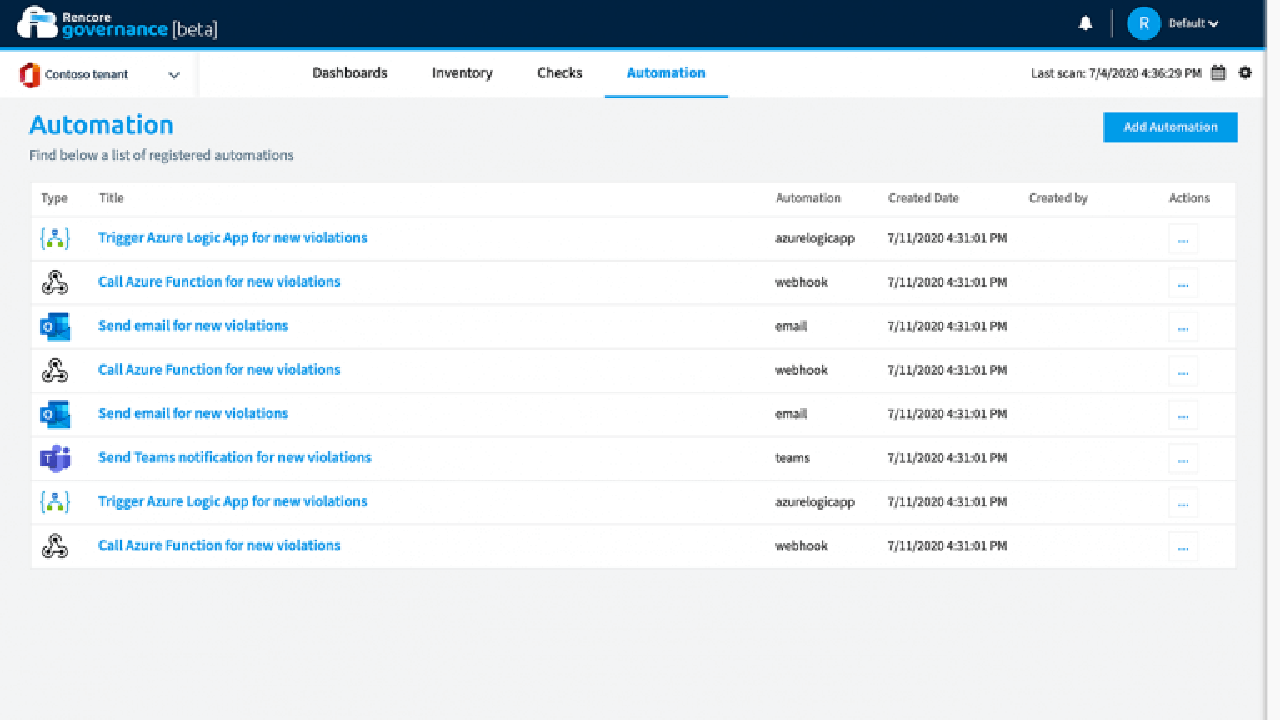The height and width of the screenshot is (720, 1280).
Task: Click the Add Automation button
Action: tap(1170, 127)
